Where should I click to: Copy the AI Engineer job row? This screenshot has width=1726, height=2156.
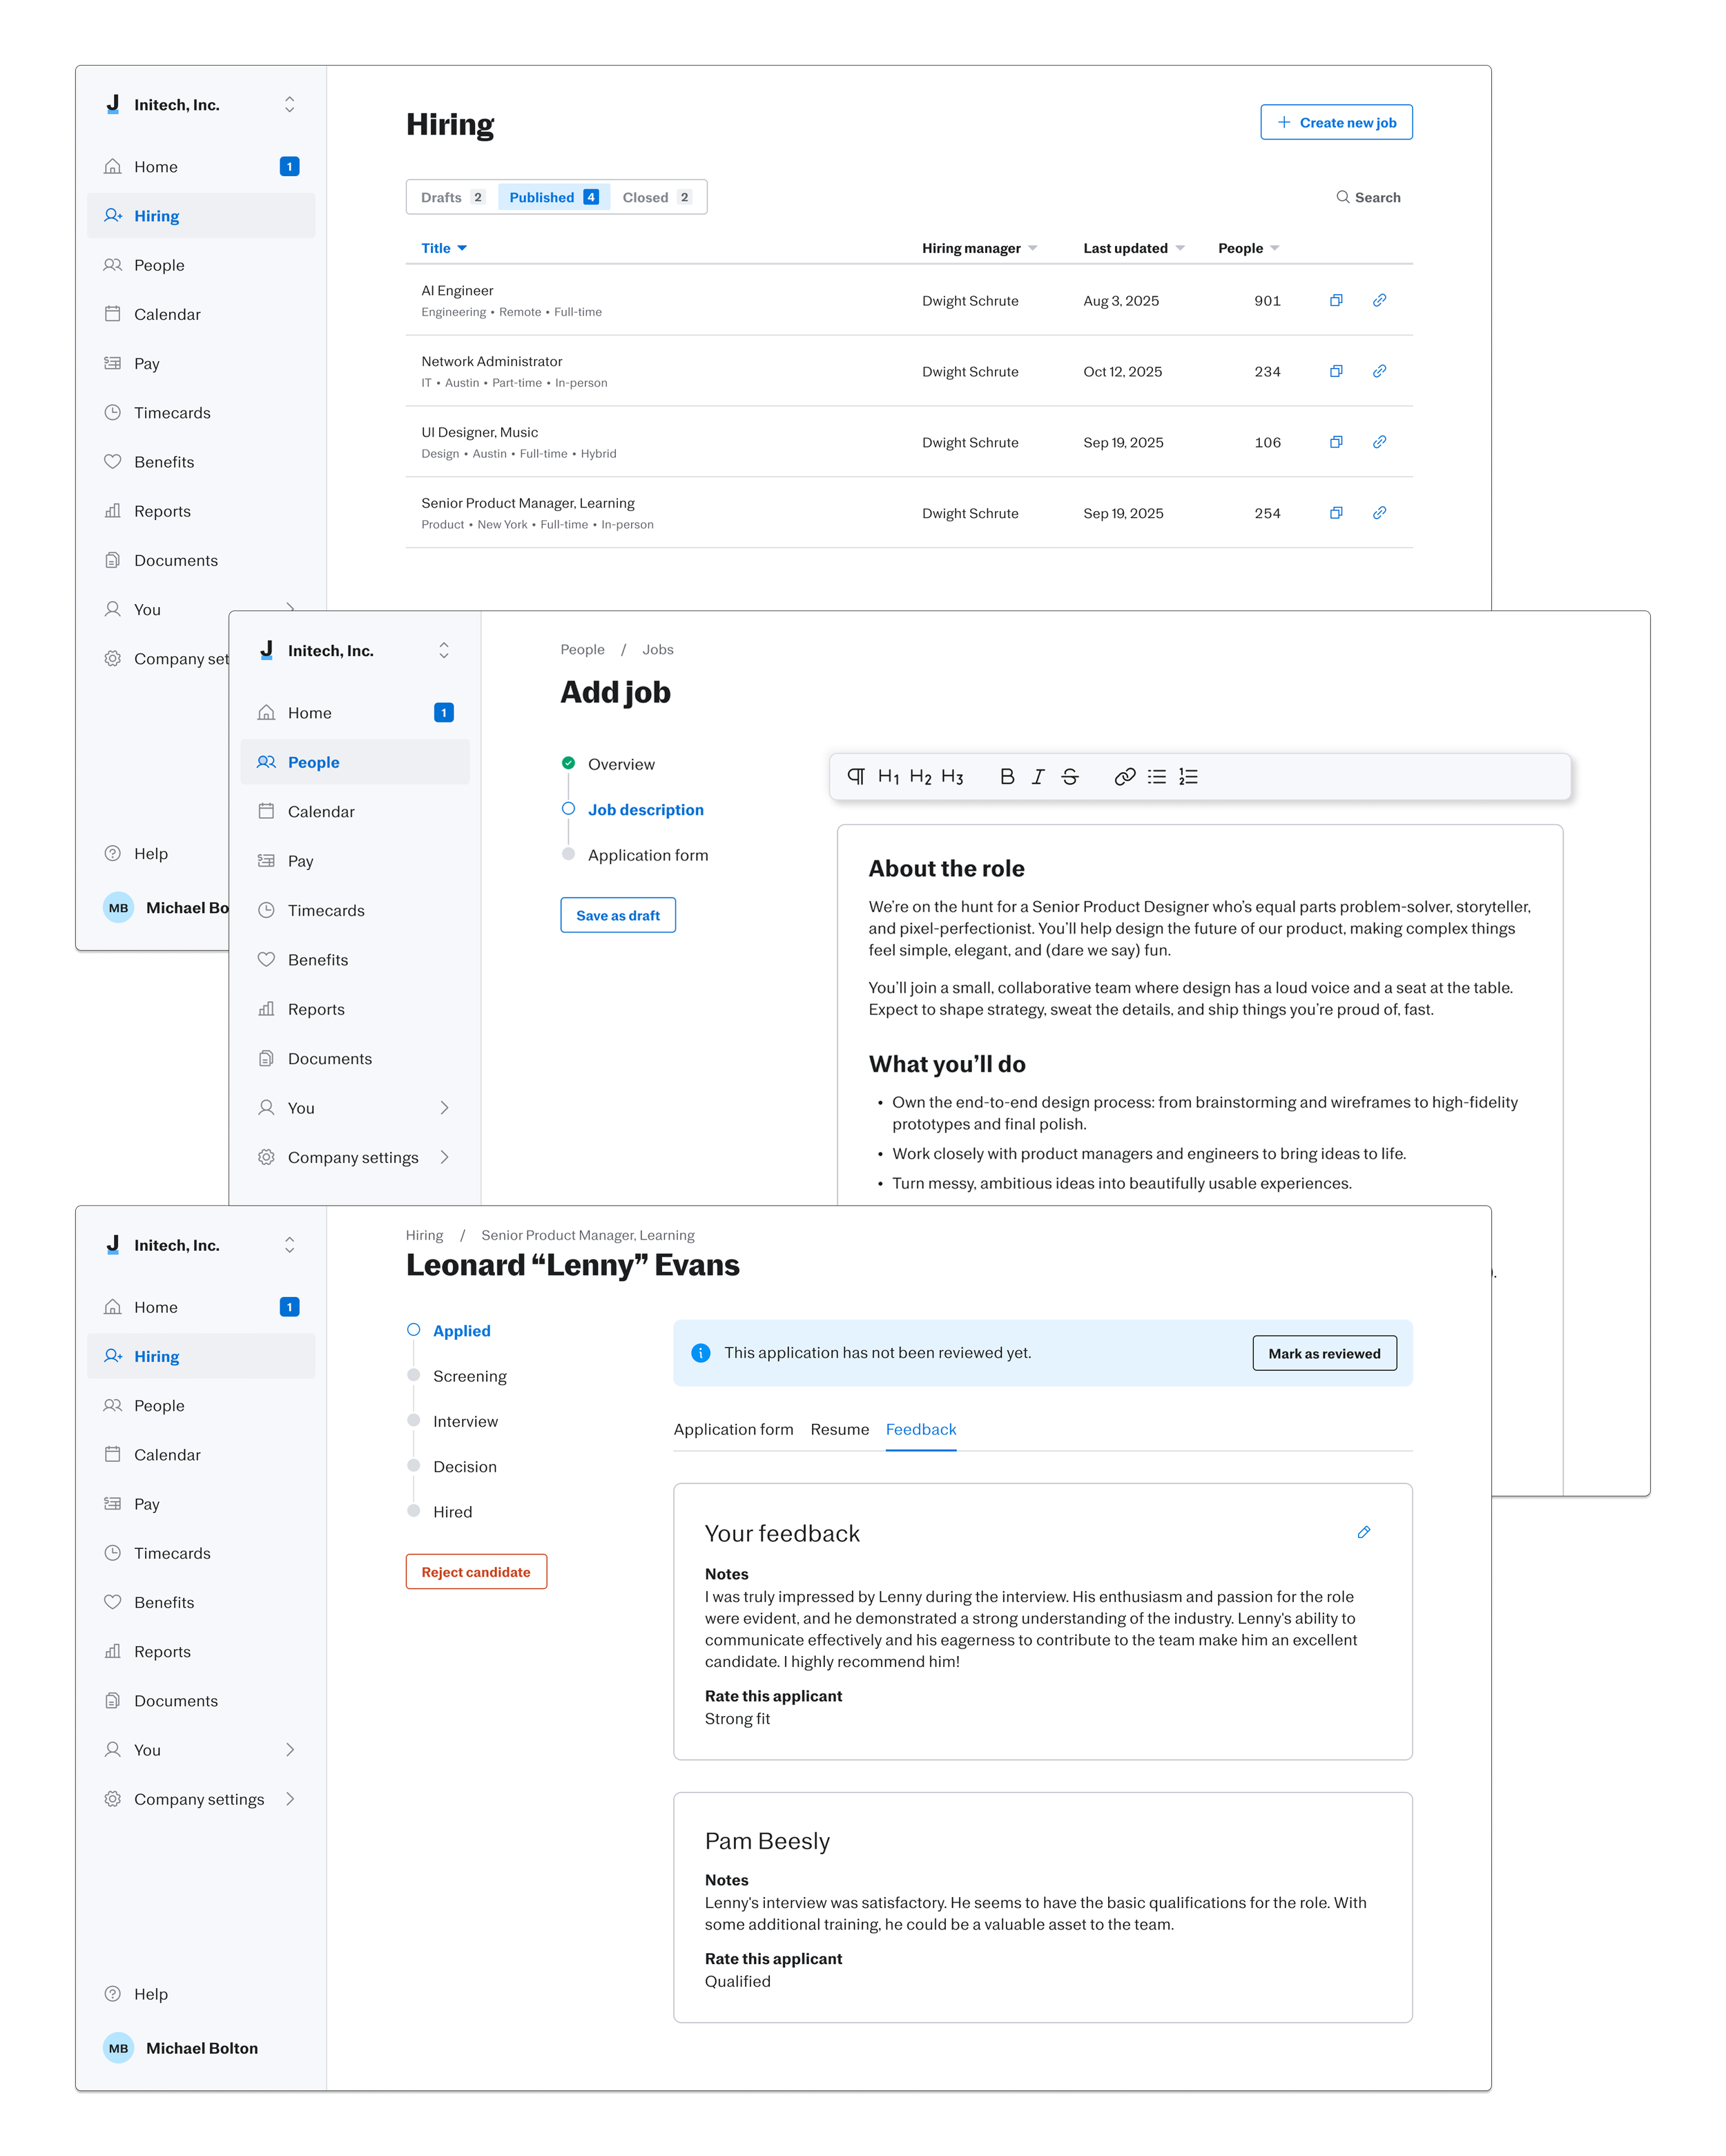[x=1335, y=300]
